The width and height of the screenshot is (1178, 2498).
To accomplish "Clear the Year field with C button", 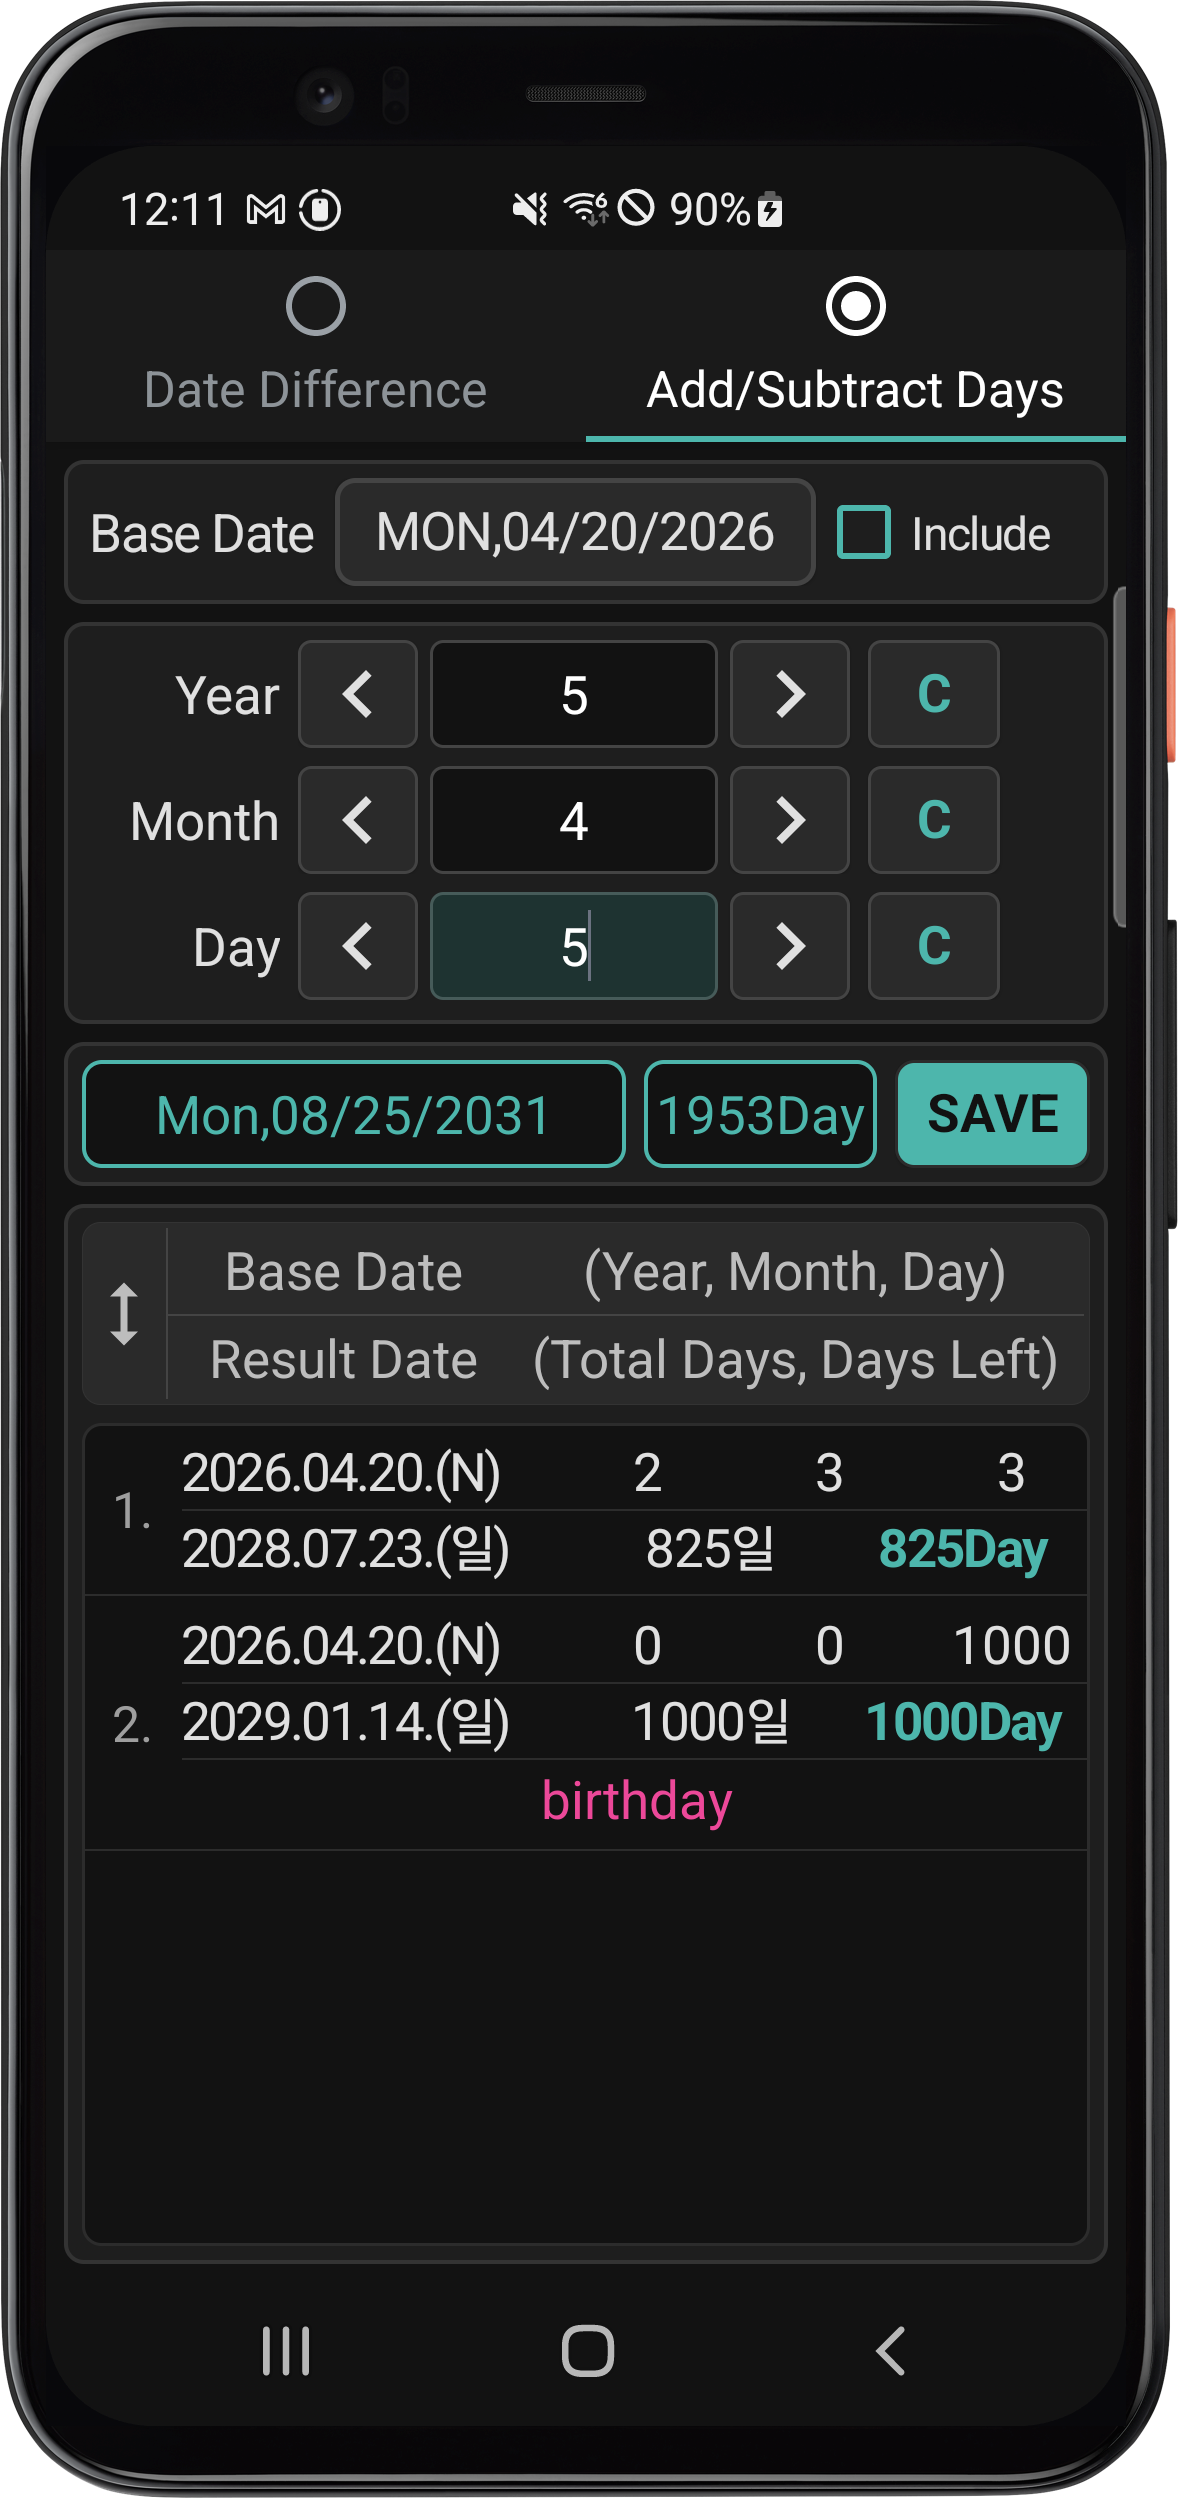I will pyautogui.click(x=933, y=694).
